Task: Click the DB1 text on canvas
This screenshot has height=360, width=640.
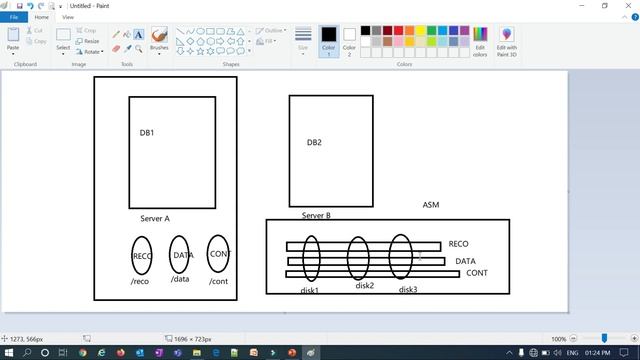Action: 147,133
